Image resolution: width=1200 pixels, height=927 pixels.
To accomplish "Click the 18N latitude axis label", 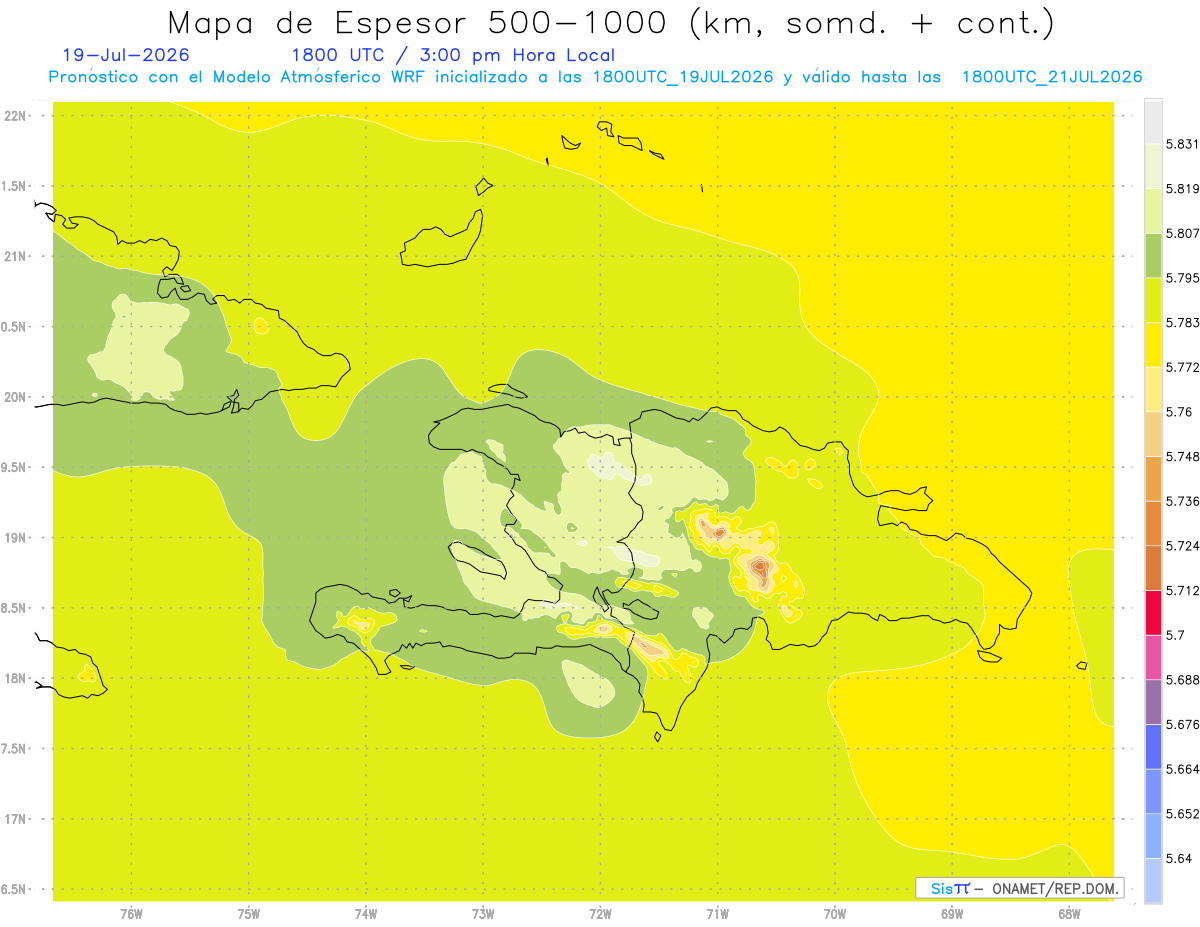I will click(x=15, y=678).
